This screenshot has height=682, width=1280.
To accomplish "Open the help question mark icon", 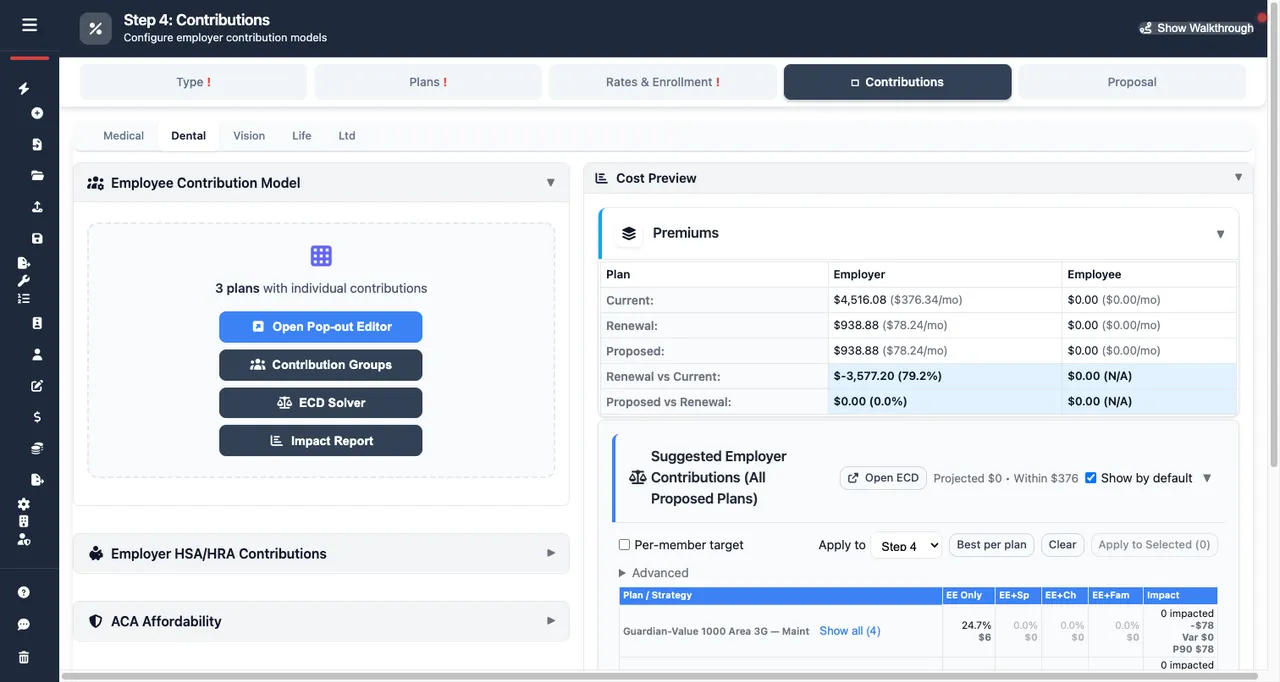I will (24, 592).
